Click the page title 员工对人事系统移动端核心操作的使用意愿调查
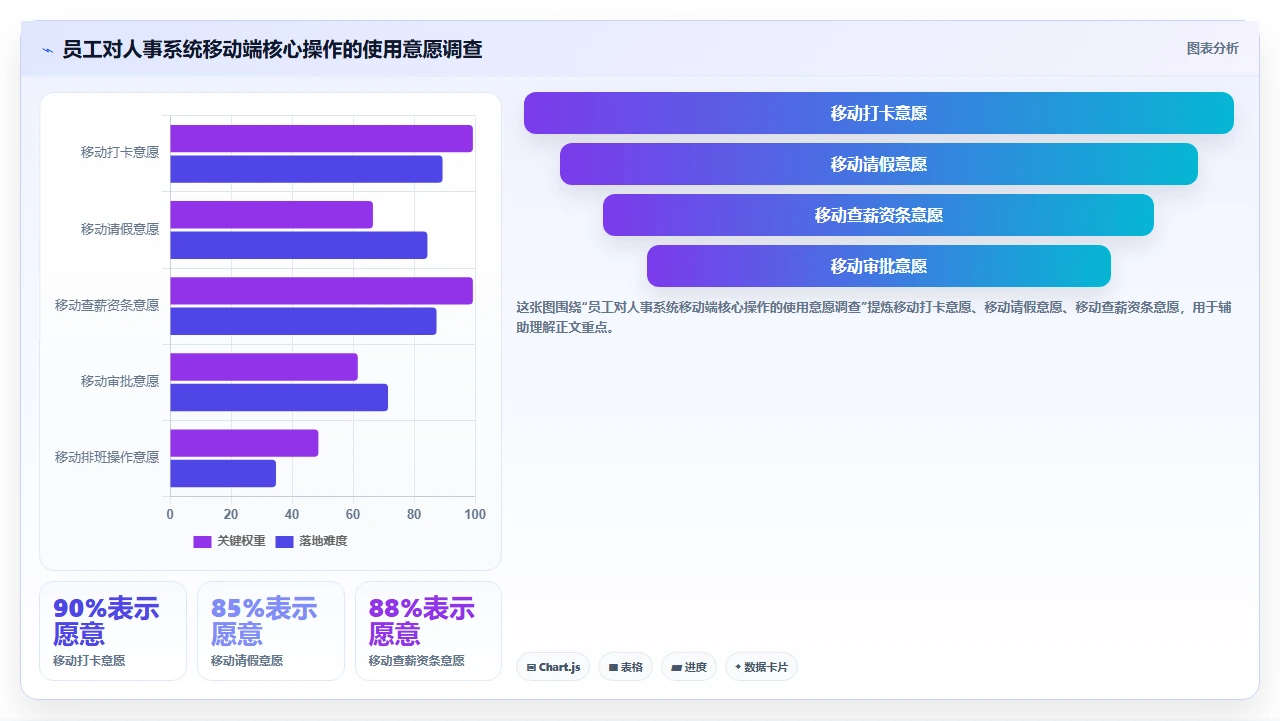The image size is (1280, 721). (272, 49)
